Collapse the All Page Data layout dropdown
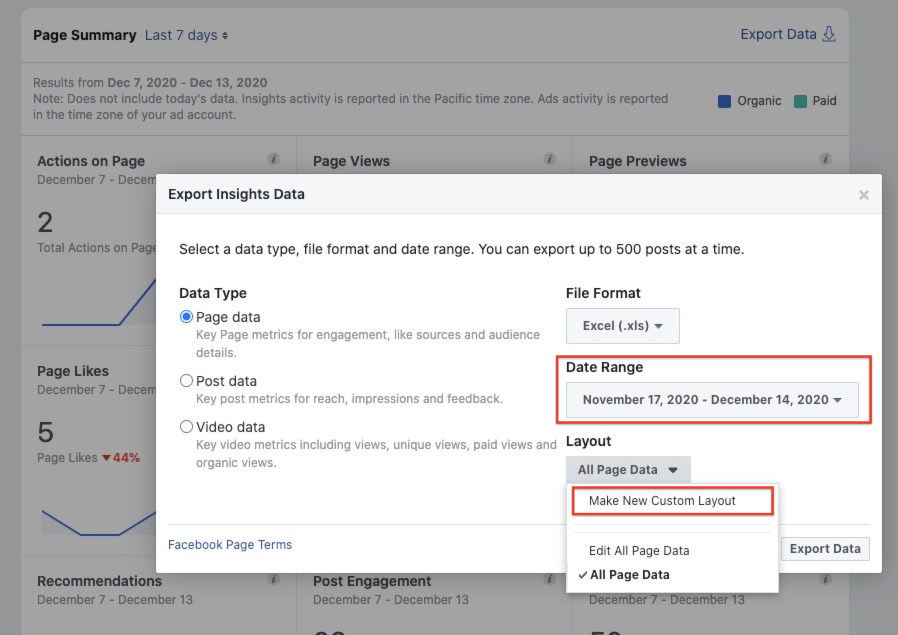 [628, 470]
